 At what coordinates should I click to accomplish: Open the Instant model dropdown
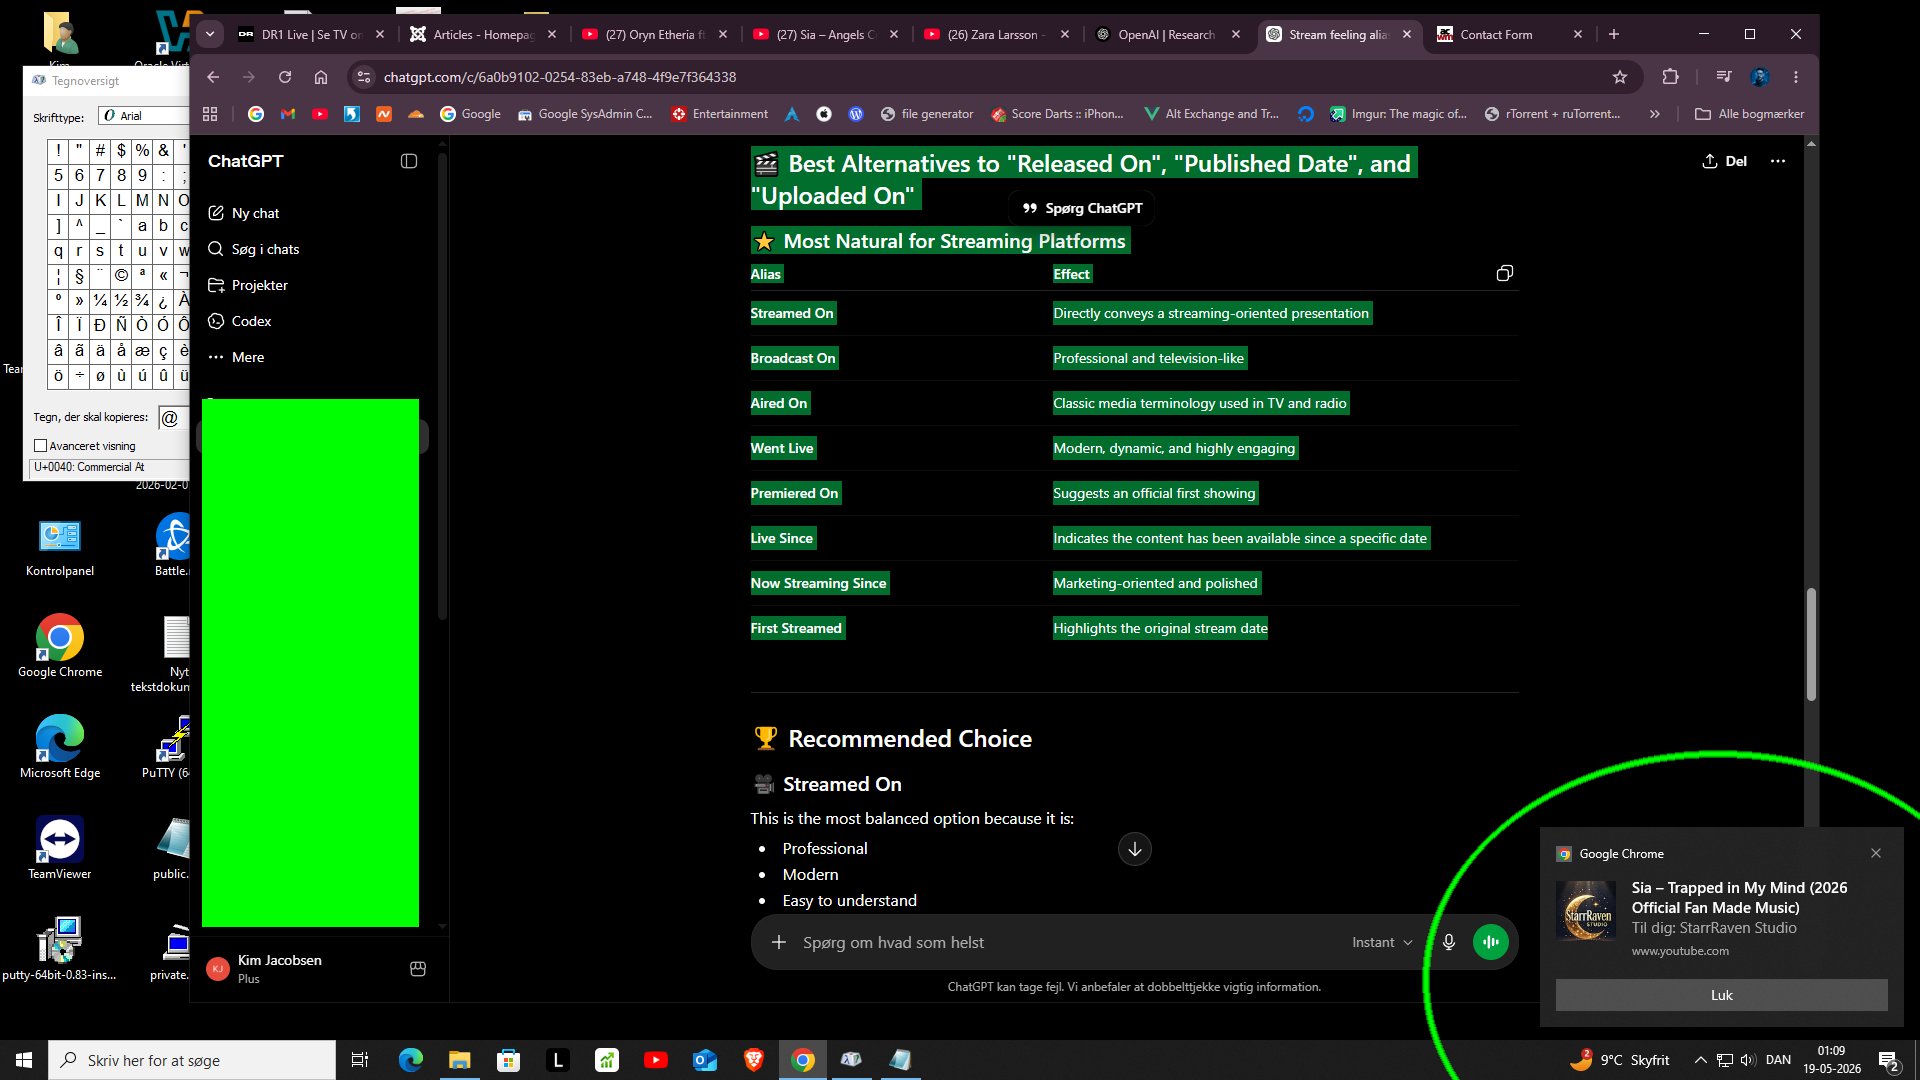tap(1382, 942)
